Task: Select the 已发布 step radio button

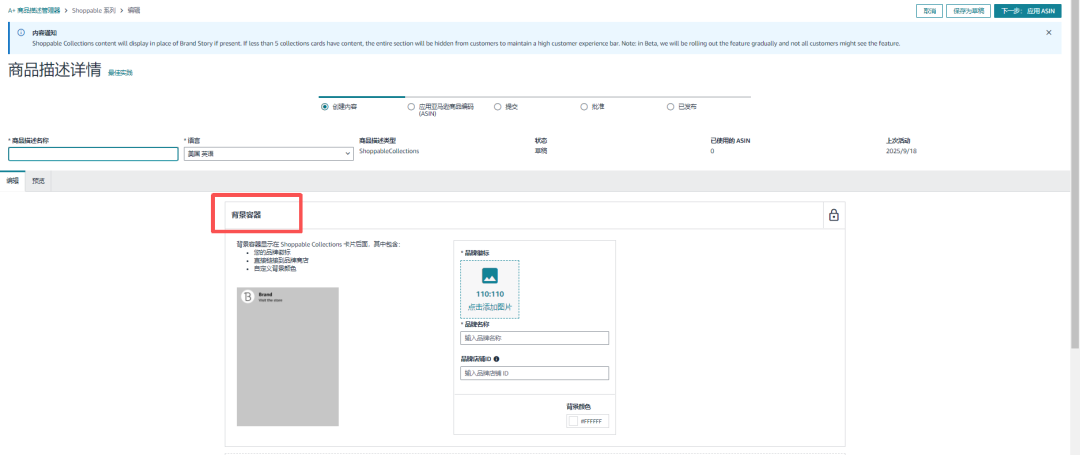Action: pyautogui.click(x=671, y=105)
